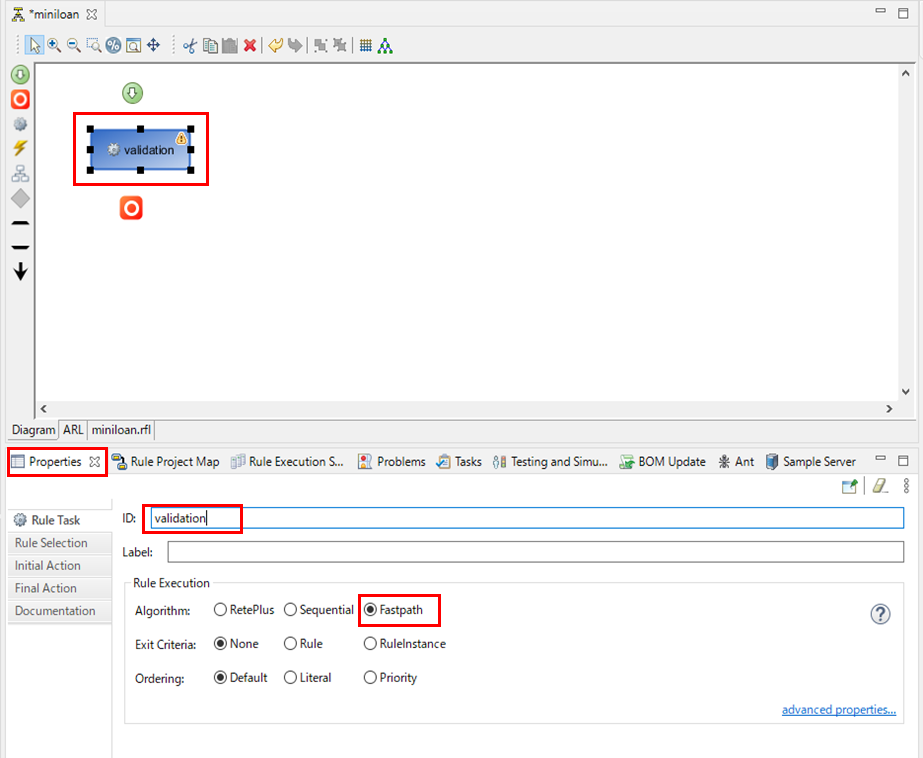The image size is (923, 758).
Task: Select the validation task box in the diagram
Action: [x=141, y=149]
